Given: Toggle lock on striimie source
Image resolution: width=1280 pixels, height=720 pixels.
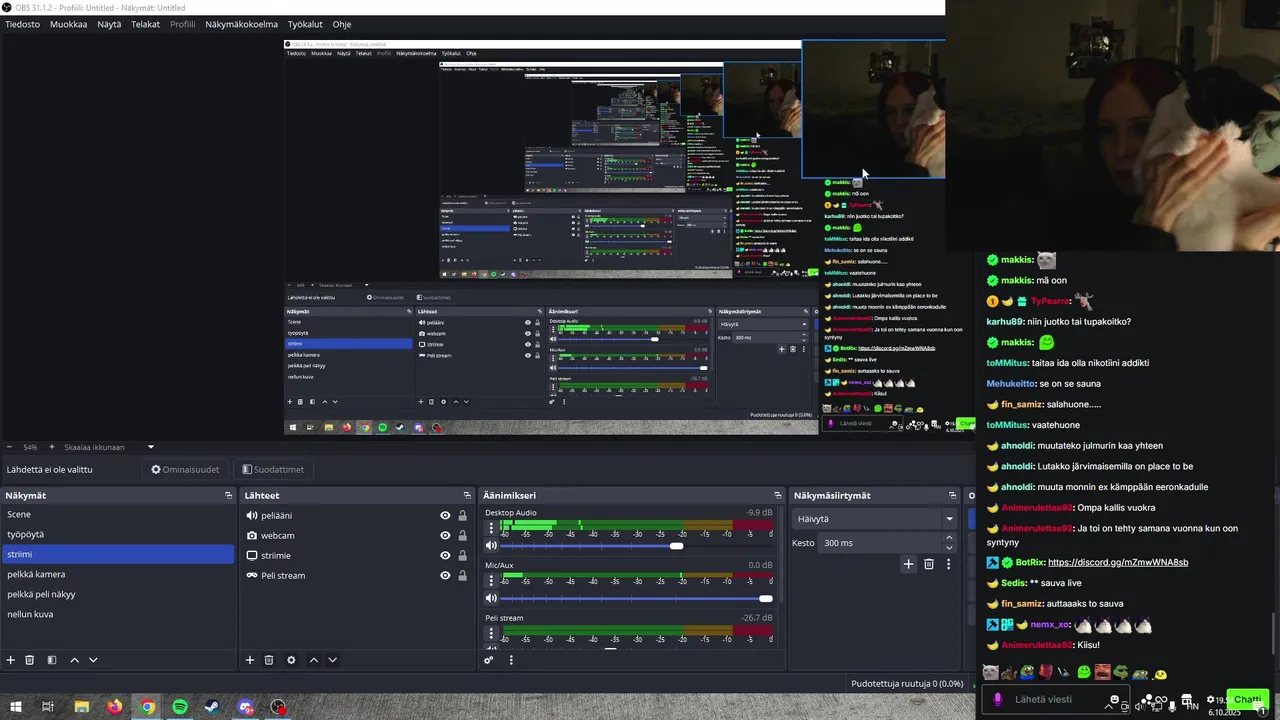Looking at the screenshot, I should [462, 555].
